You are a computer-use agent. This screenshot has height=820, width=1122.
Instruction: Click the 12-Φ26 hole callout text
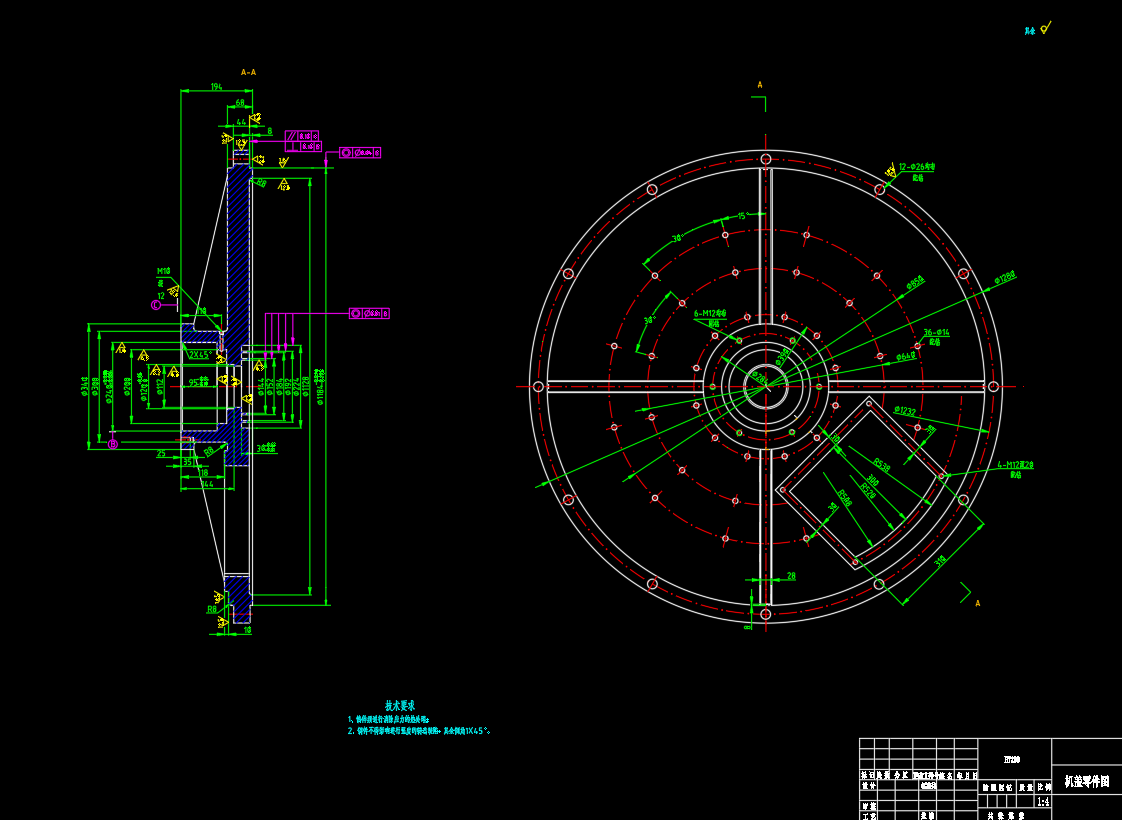(x=917, y=167)
